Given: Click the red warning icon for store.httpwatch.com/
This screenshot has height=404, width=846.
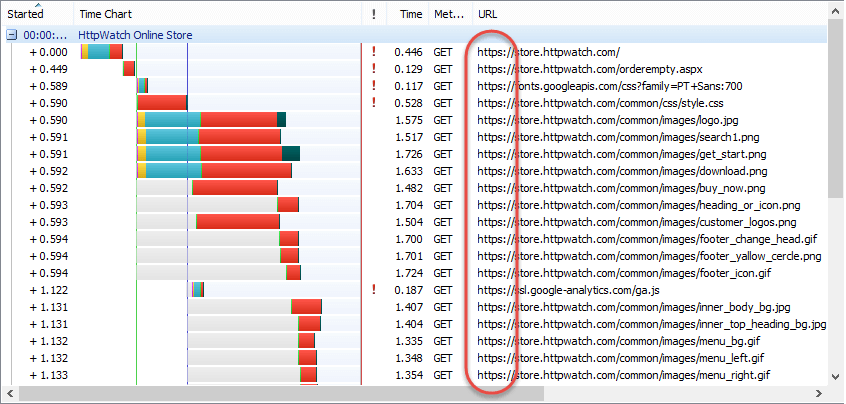Looking at the screenshot, I should click(373, 52).
